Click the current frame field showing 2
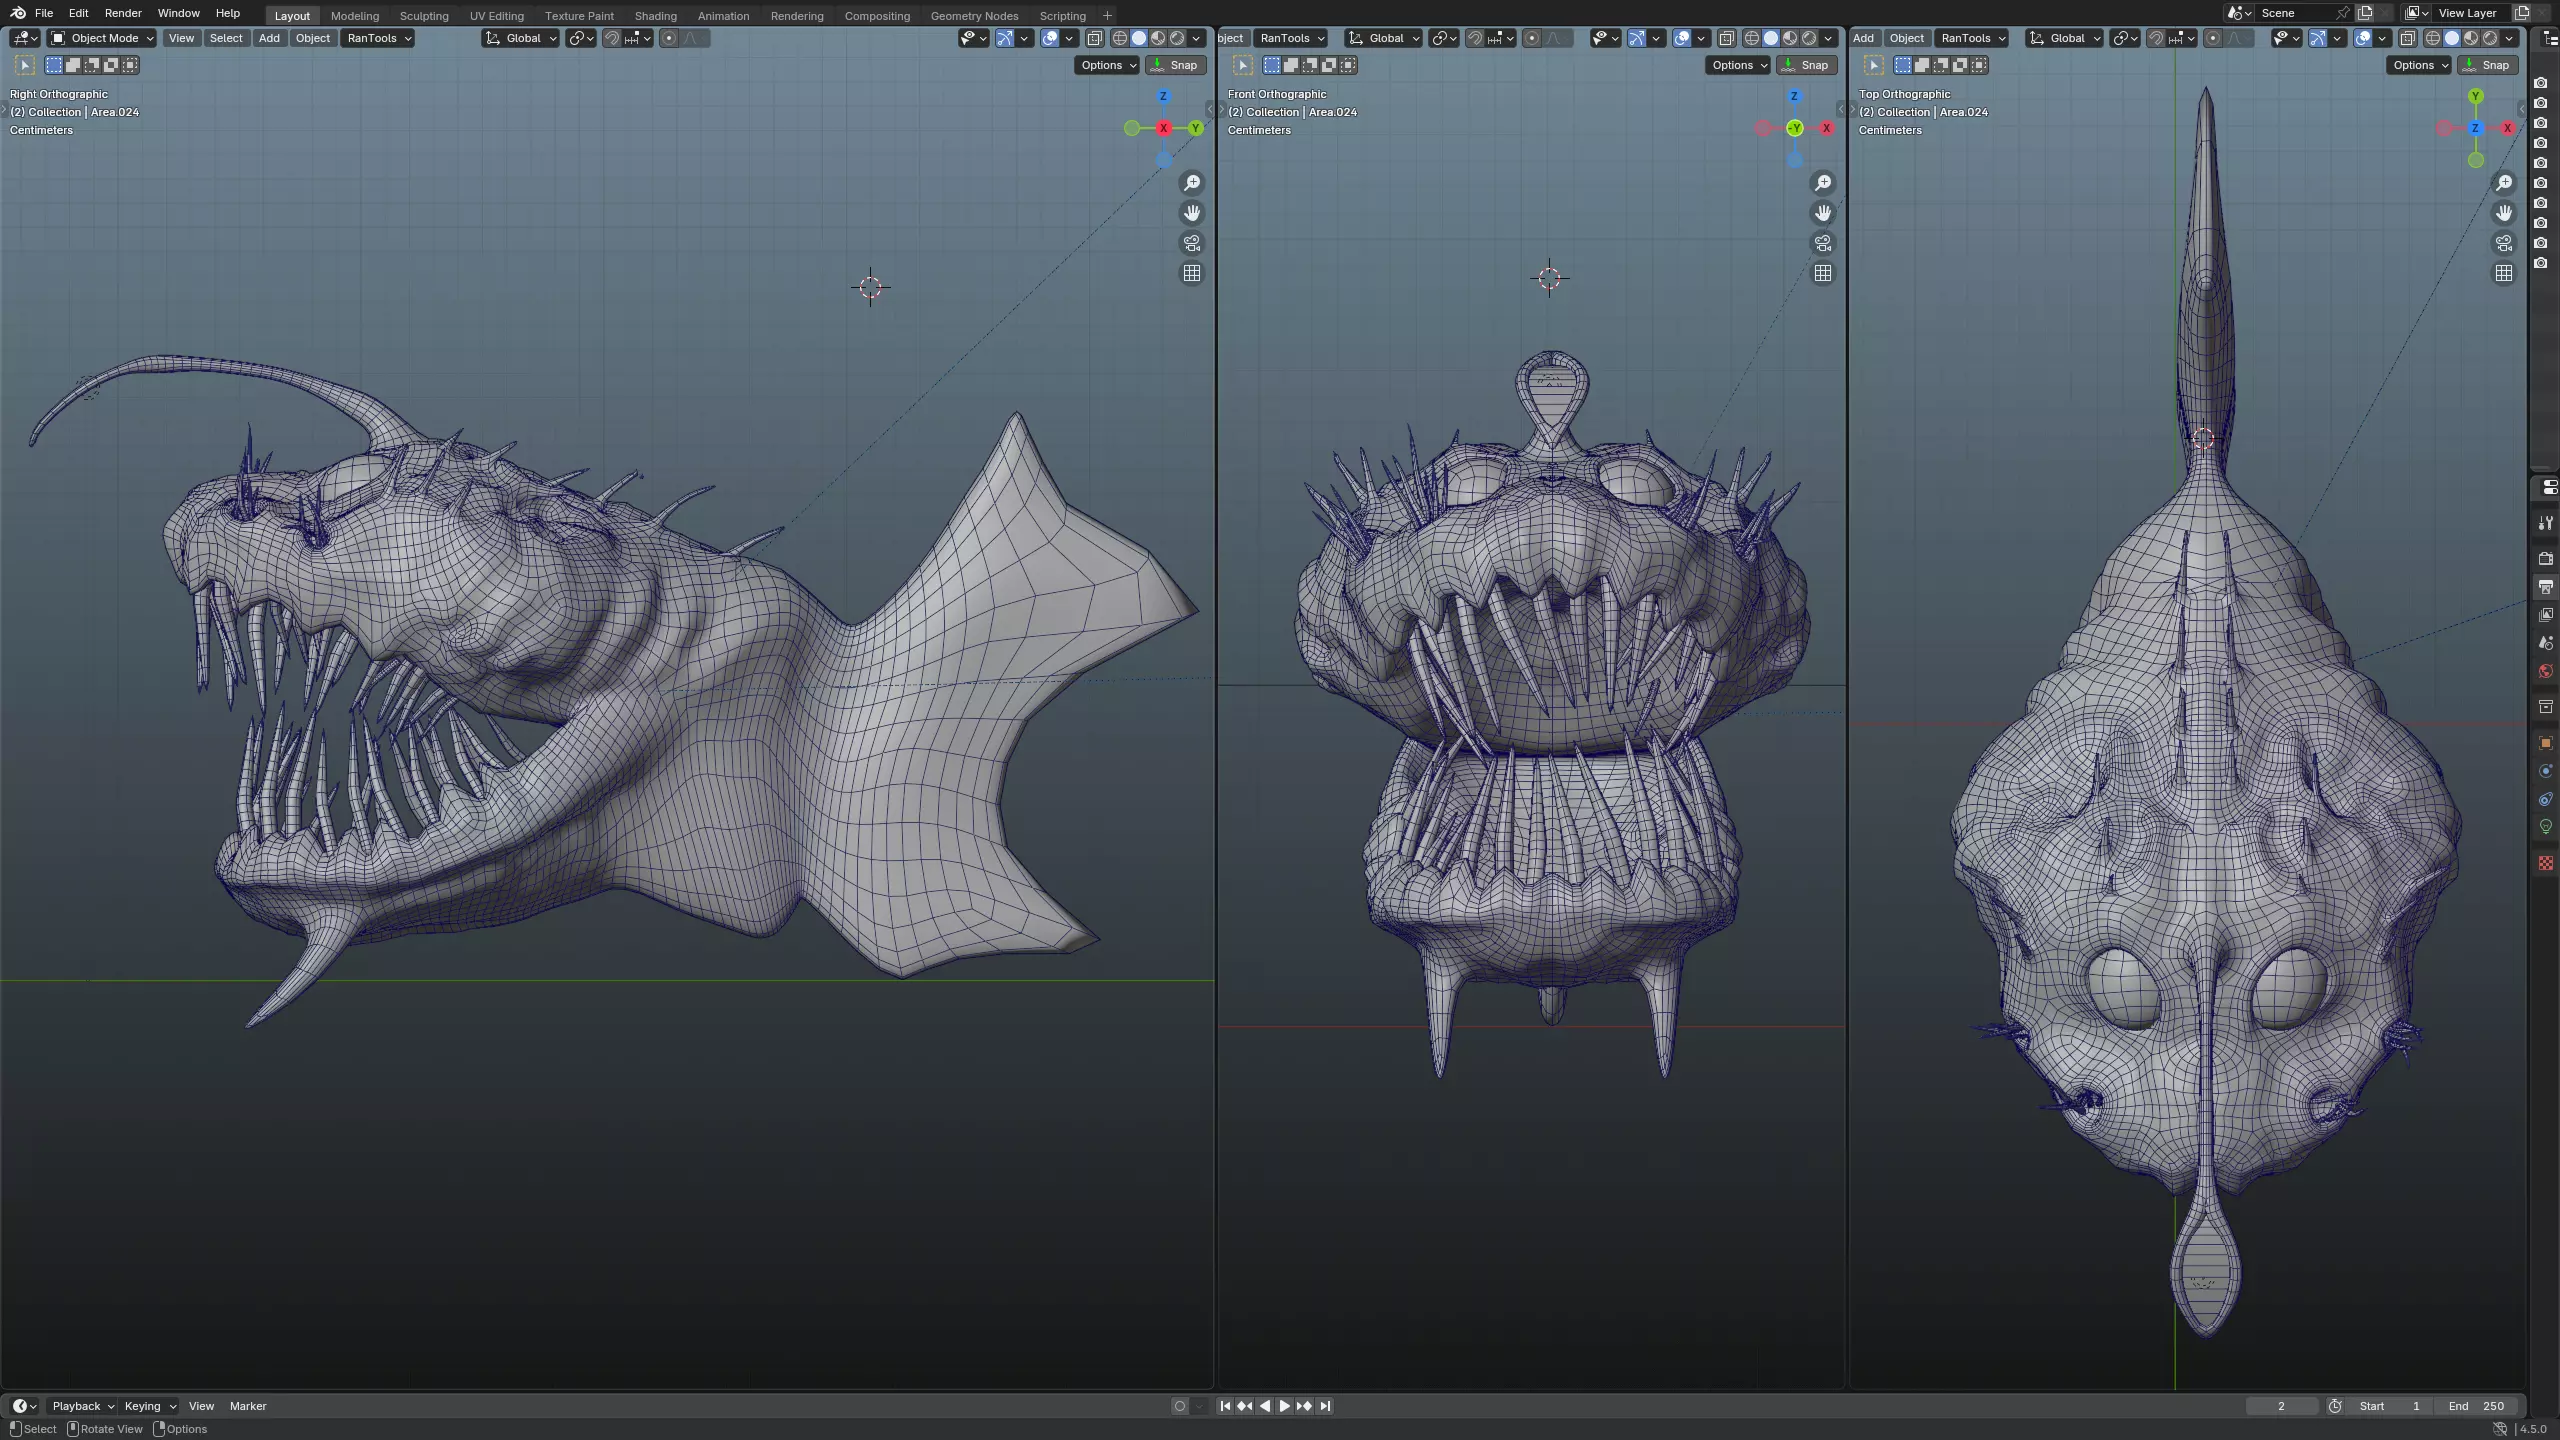The height and width of the screenshot is (1440, 2560). [x=2281, y=1406]
